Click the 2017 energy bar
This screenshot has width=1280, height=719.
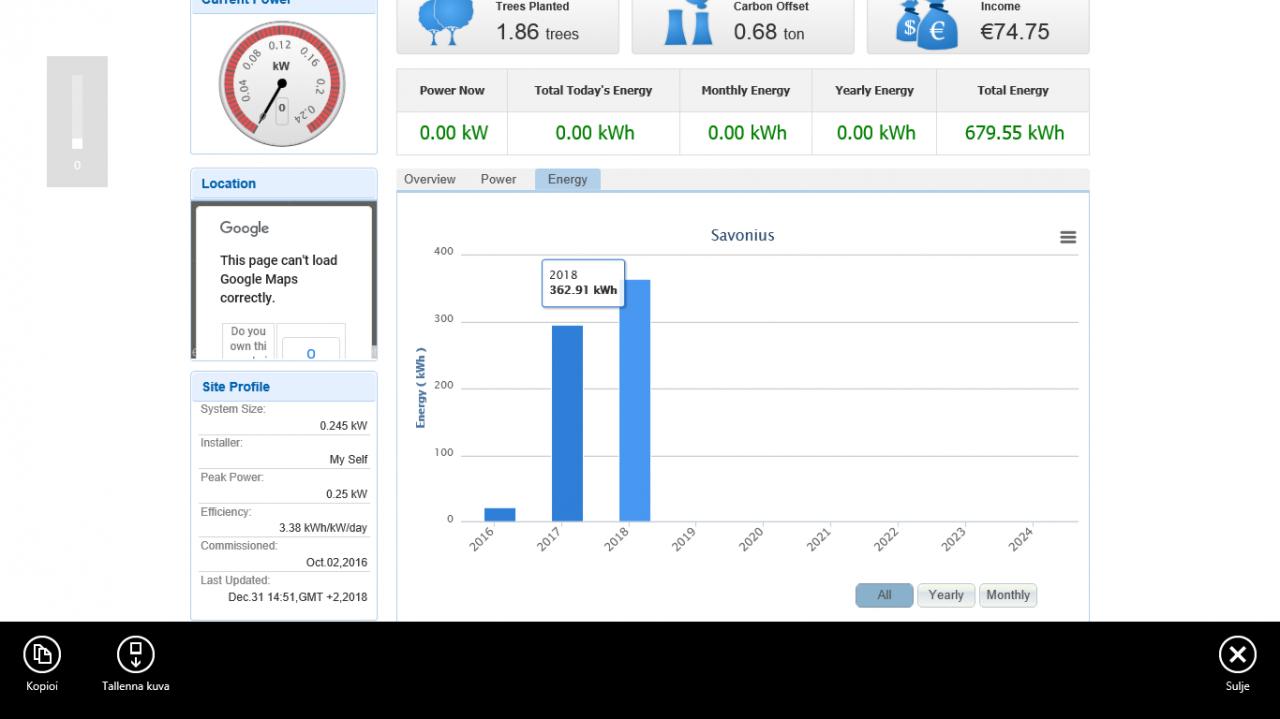click(567, 423)
